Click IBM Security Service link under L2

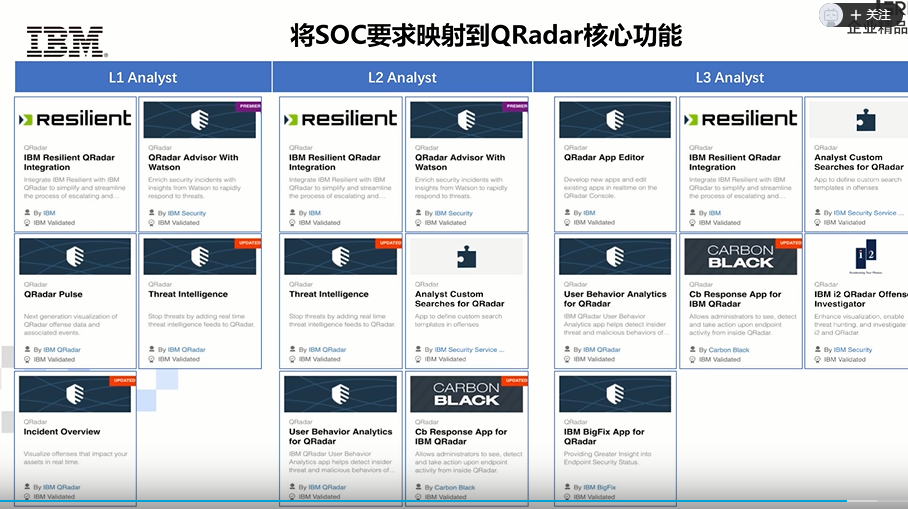(469, 350)
